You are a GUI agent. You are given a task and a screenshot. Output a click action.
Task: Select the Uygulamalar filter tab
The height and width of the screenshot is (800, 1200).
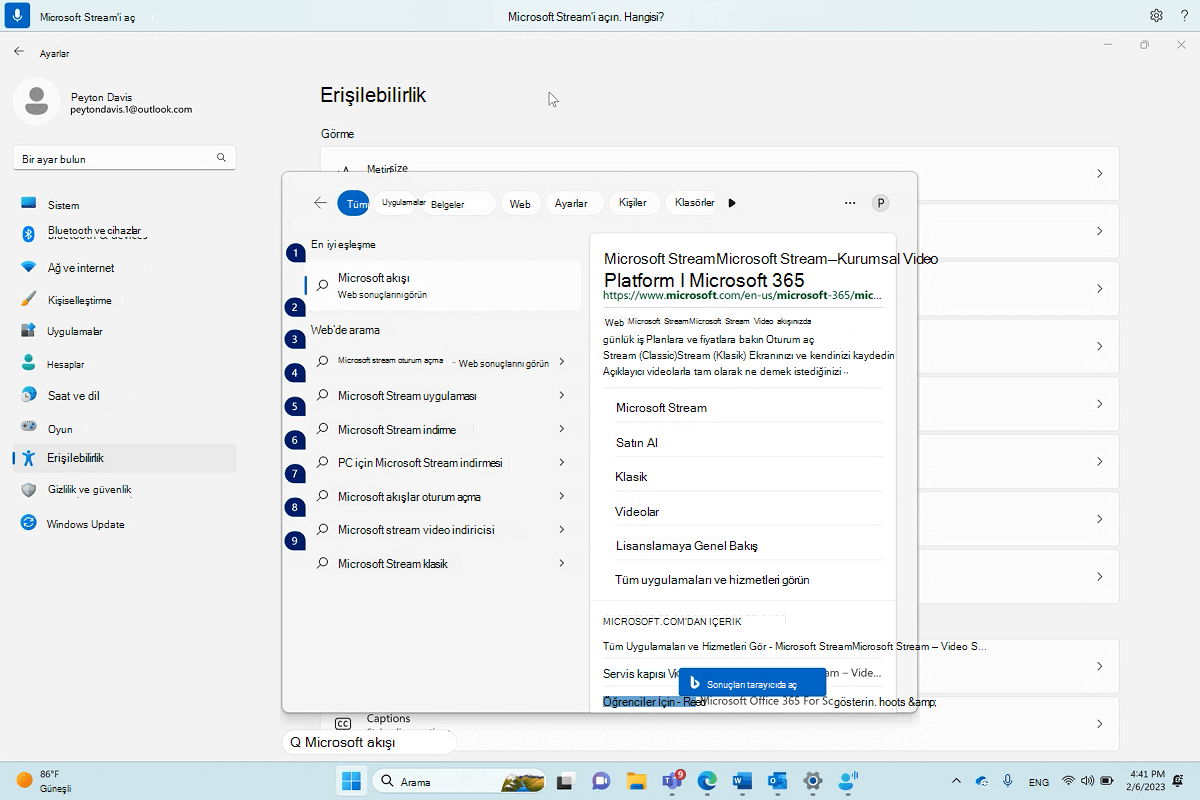pos(403,203)
